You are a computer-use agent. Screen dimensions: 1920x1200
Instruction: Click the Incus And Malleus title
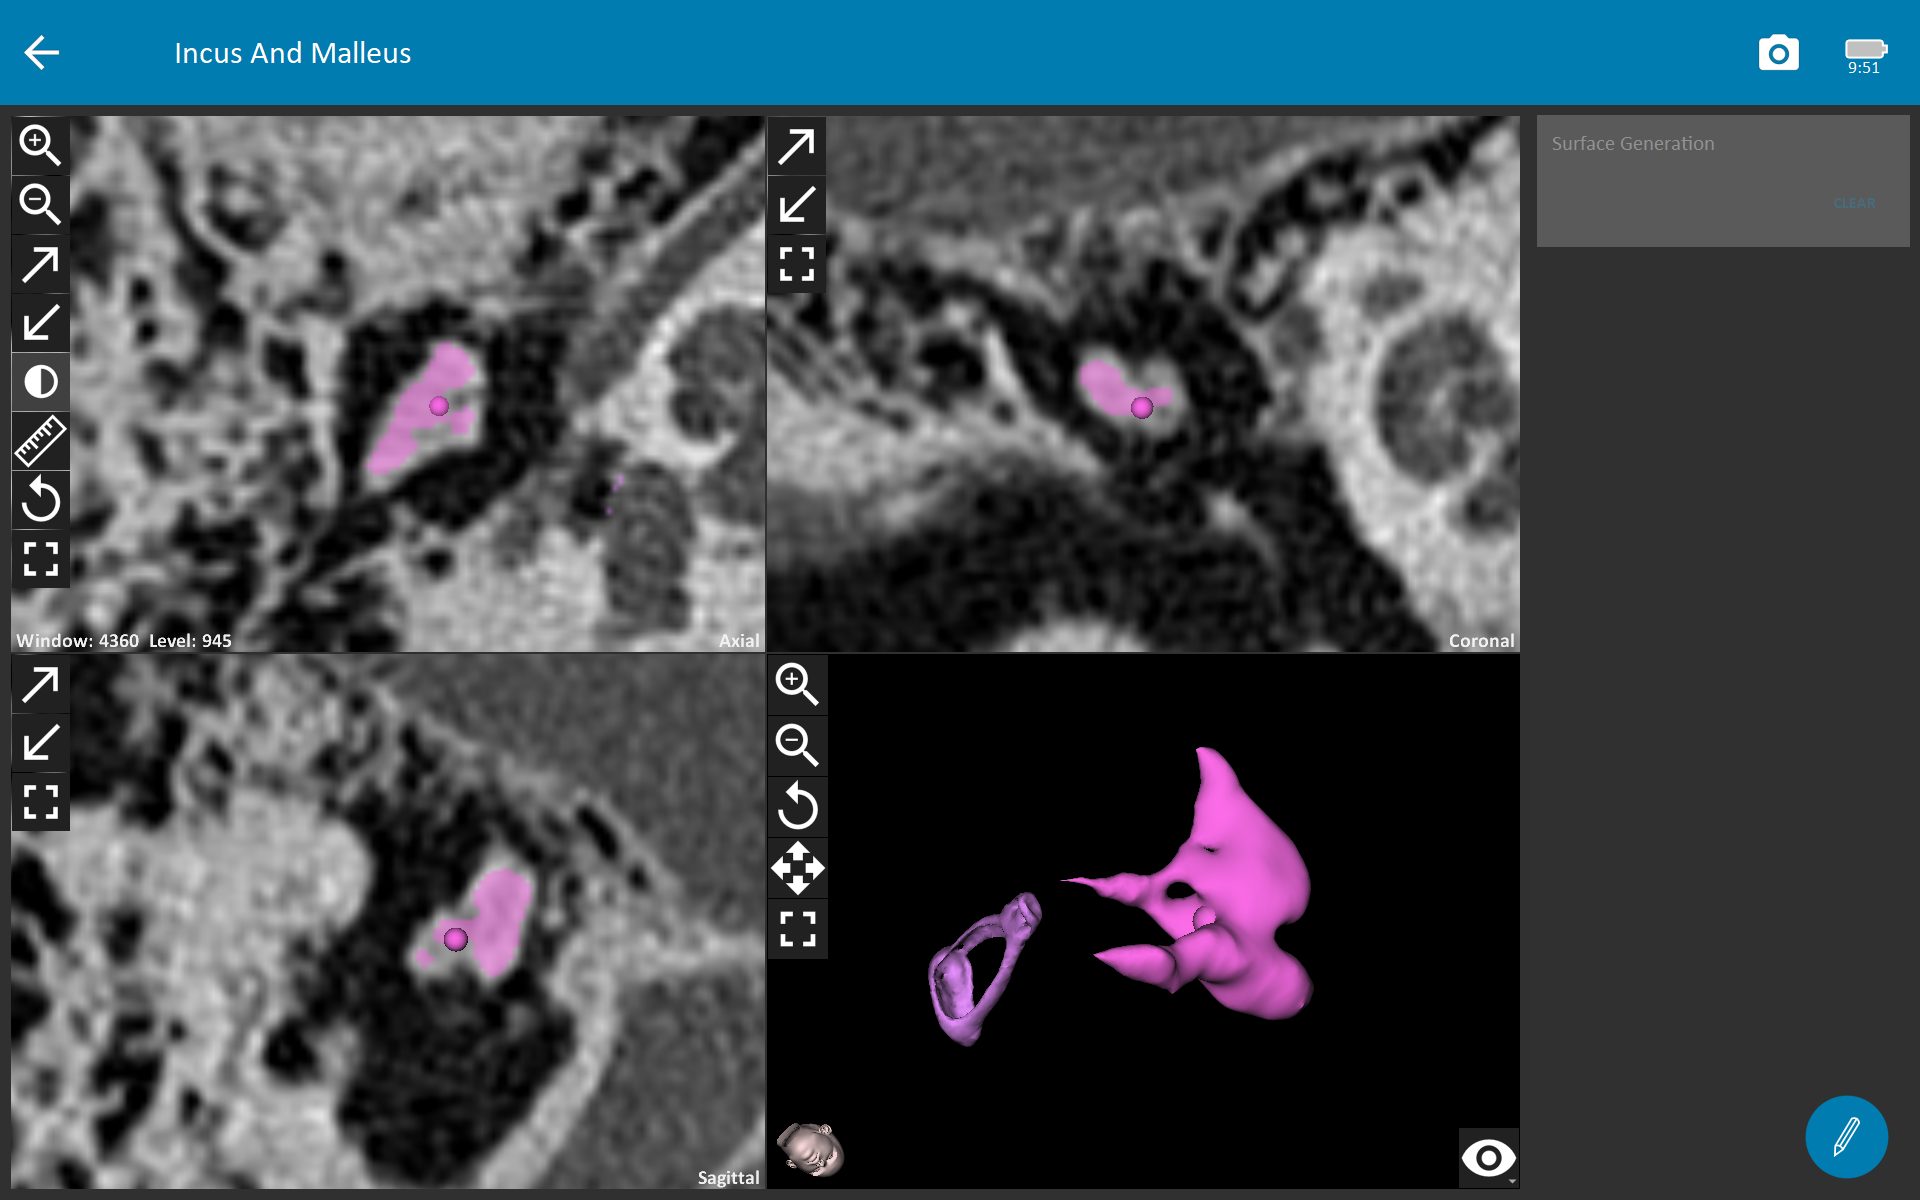(292, 53)
